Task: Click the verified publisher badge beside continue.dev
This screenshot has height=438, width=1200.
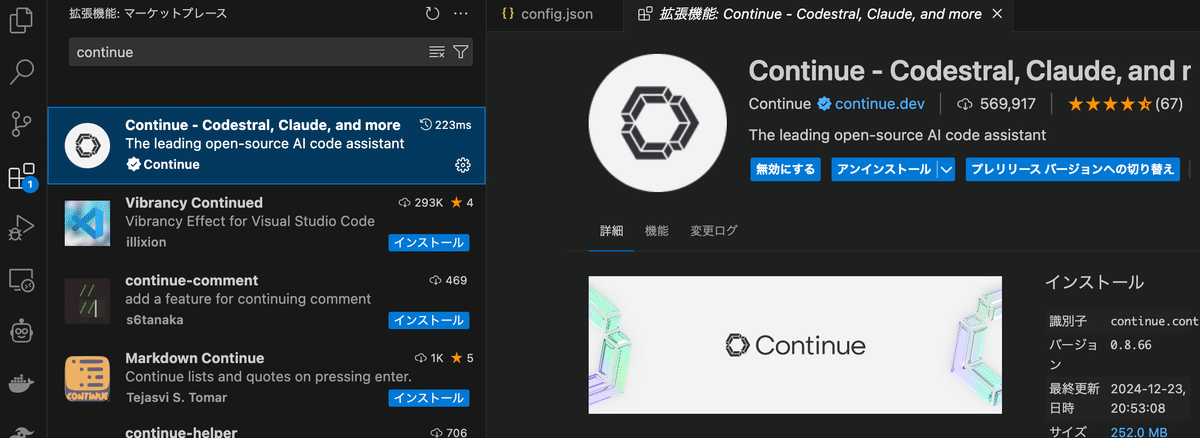Action: pos(825,104)
